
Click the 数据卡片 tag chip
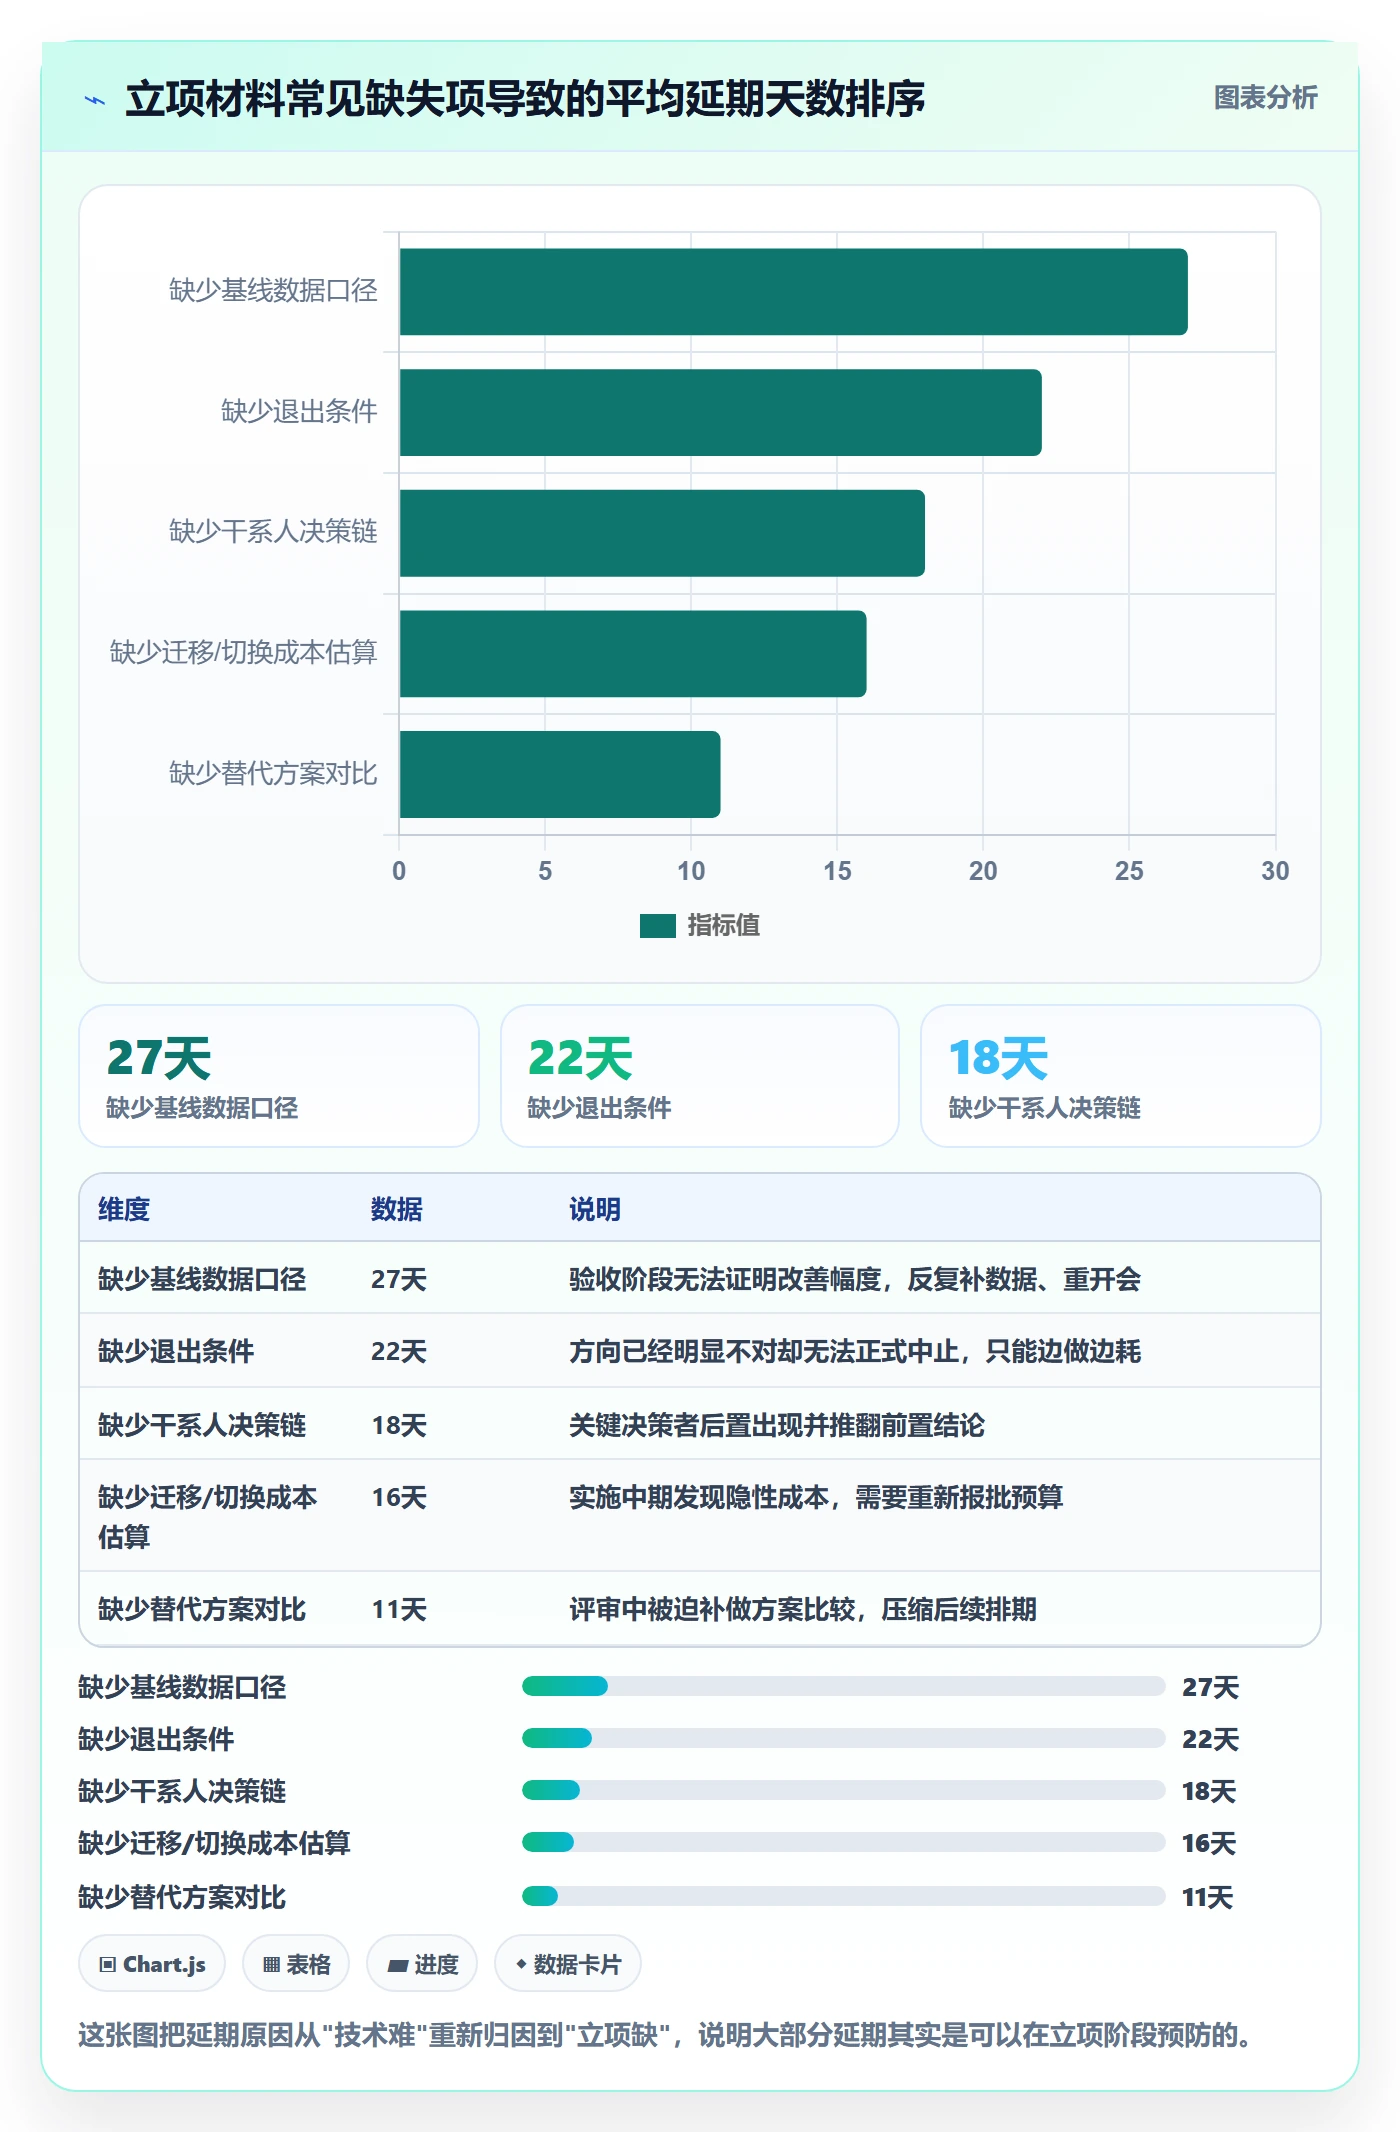[x=568, y=1964]
